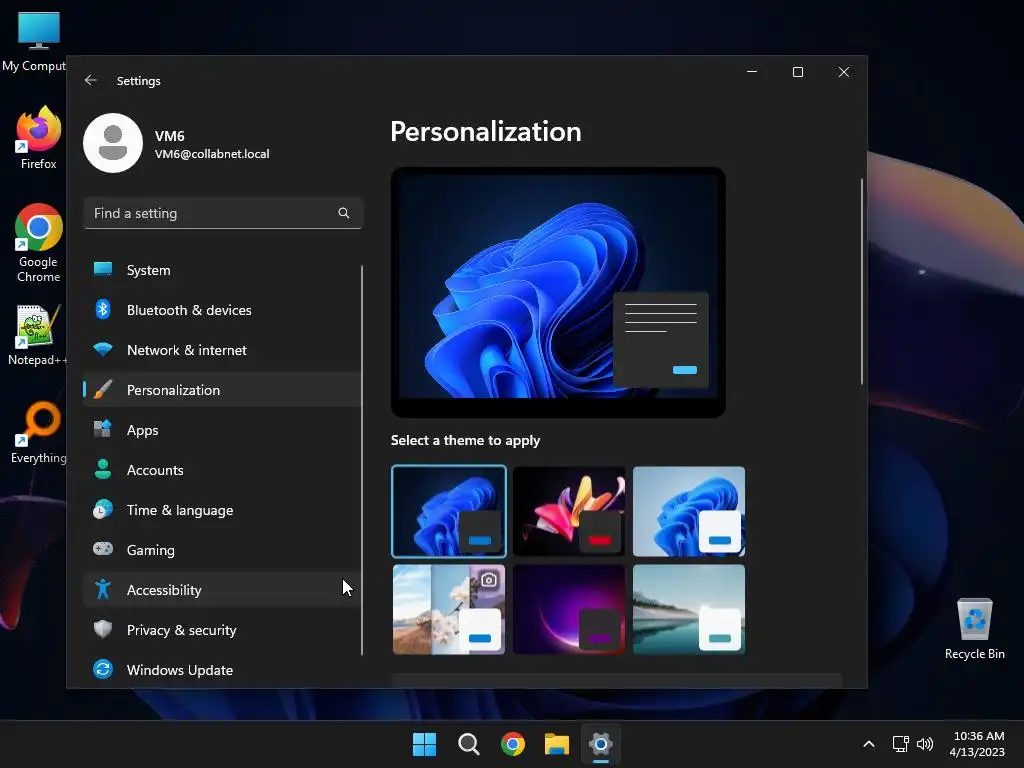Screen dimensions: 1024x768
Task: Apply the purple Captured Motion theme
Action: 569,609
